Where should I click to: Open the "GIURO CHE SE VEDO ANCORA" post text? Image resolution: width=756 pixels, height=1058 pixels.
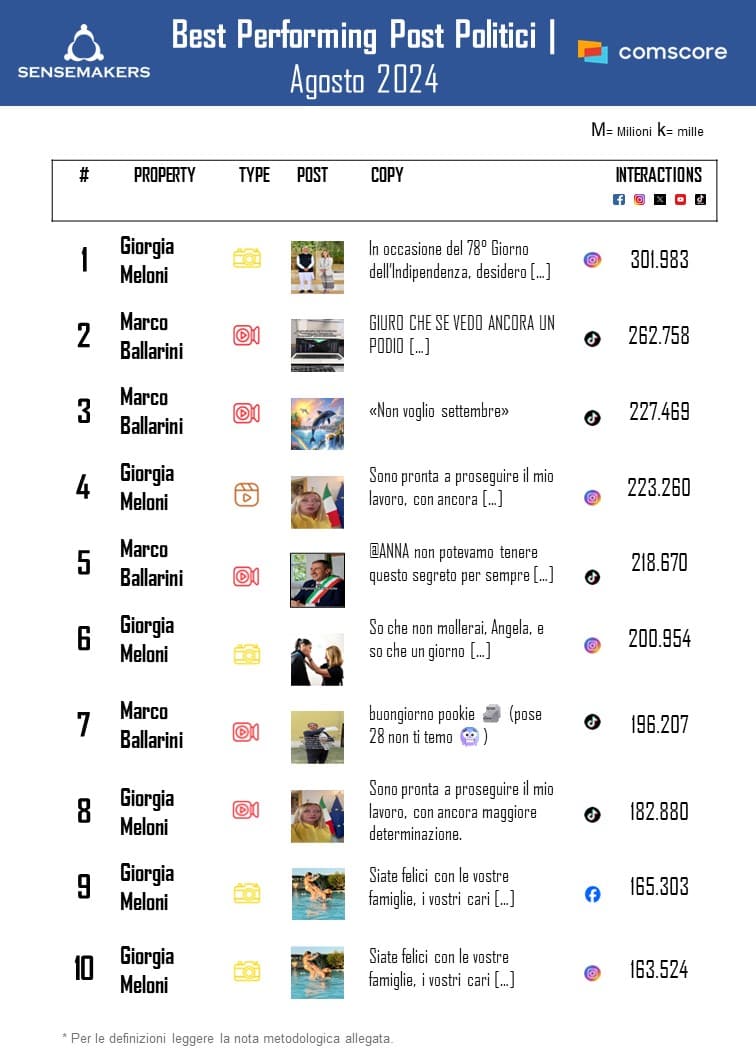point(461,334)
